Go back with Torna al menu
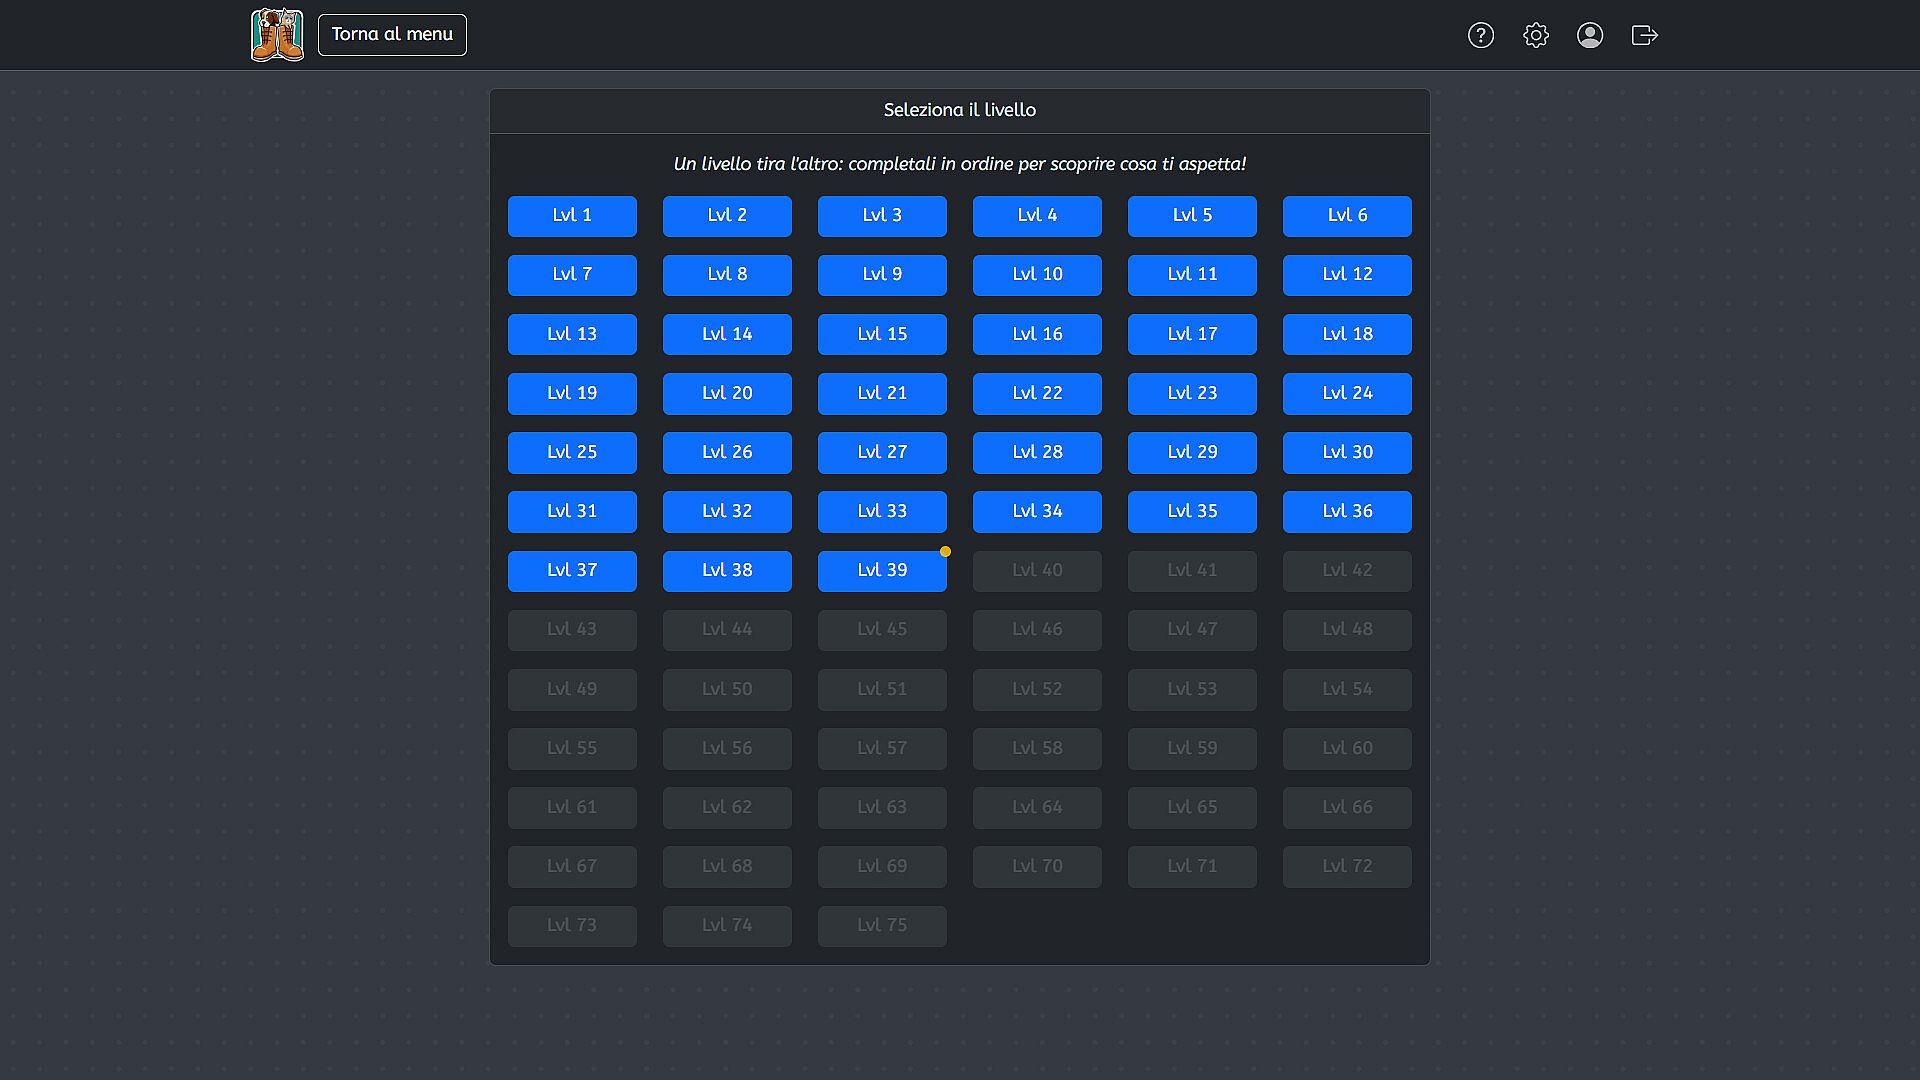This screenshot has width=1920, height=1080. 392,35
